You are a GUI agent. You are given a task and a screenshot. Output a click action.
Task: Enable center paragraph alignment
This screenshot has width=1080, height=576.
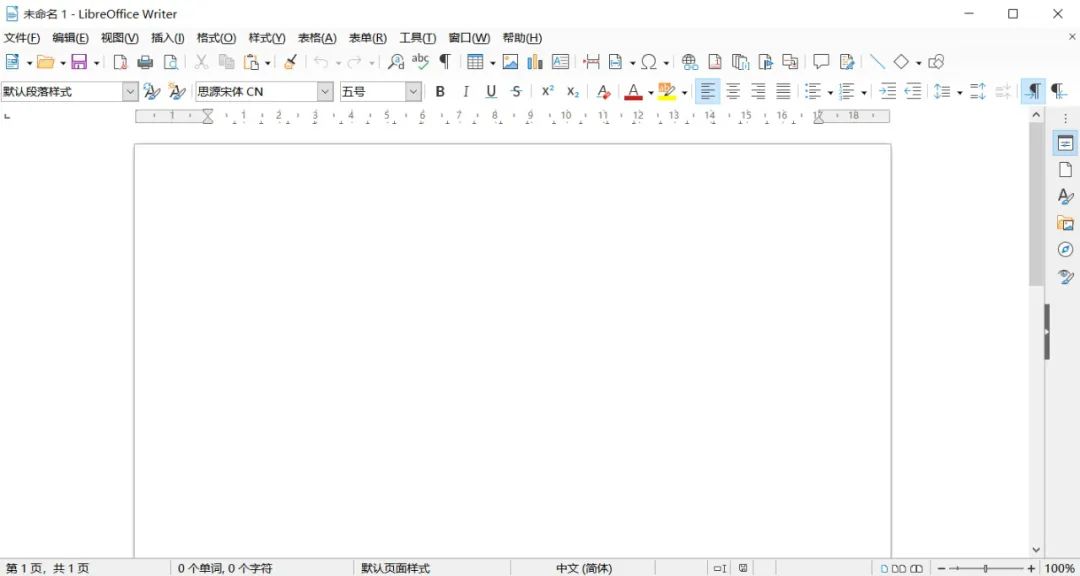point(733,92)
